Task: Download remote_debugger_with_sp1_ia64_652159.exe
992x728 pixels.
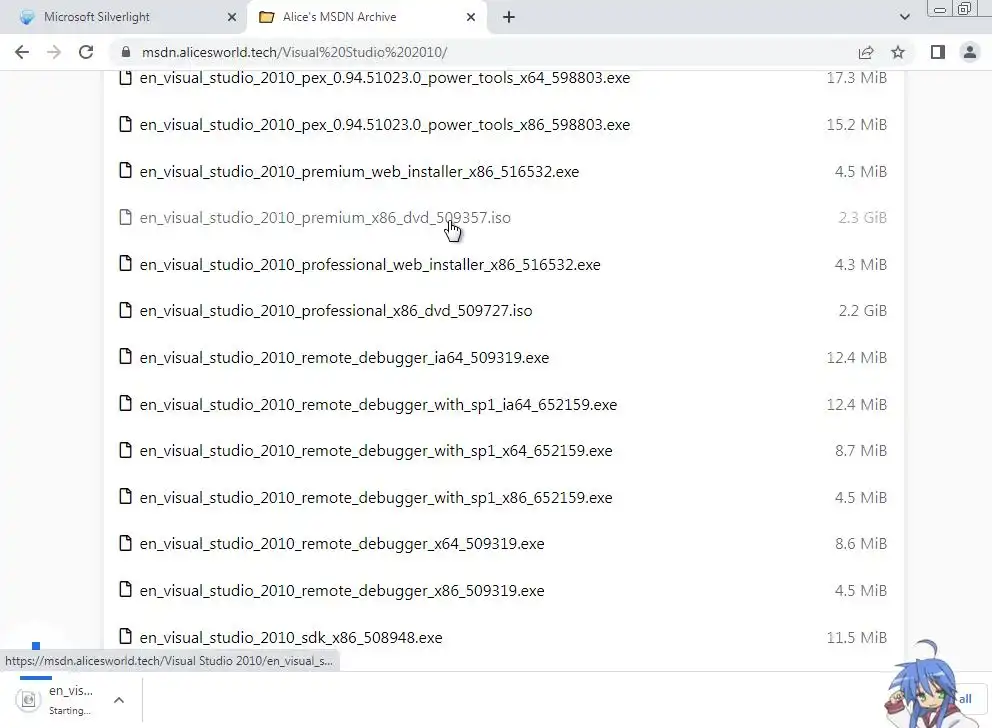Action: (x=378, y=404)
